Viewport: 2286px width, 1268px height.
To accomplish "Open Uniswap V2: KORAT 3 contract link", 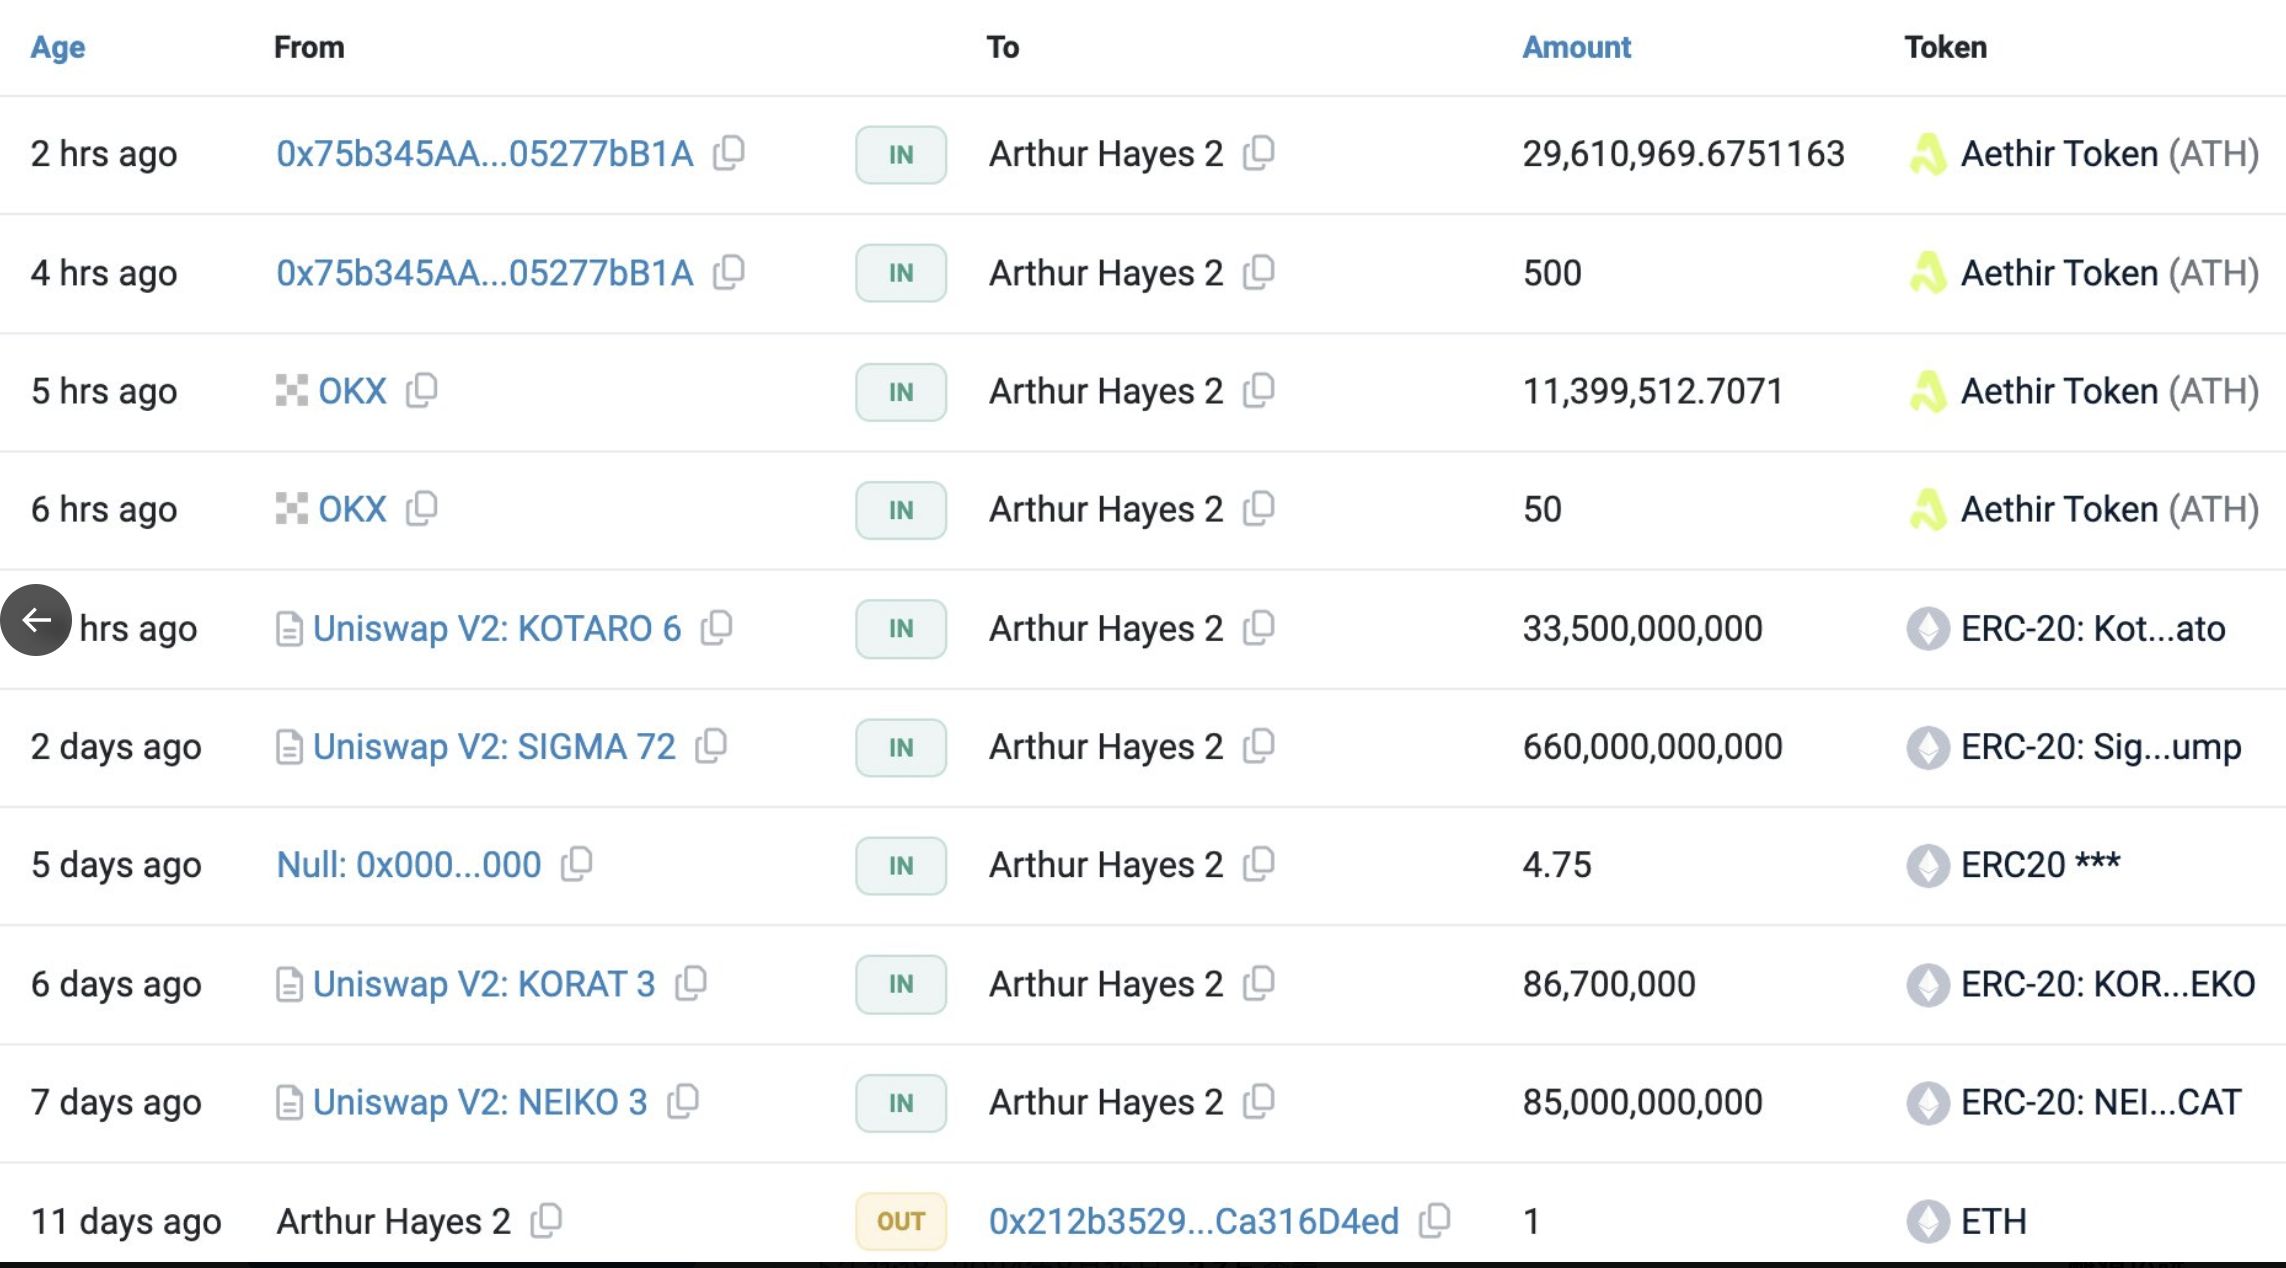I will (x=483, y=984).
